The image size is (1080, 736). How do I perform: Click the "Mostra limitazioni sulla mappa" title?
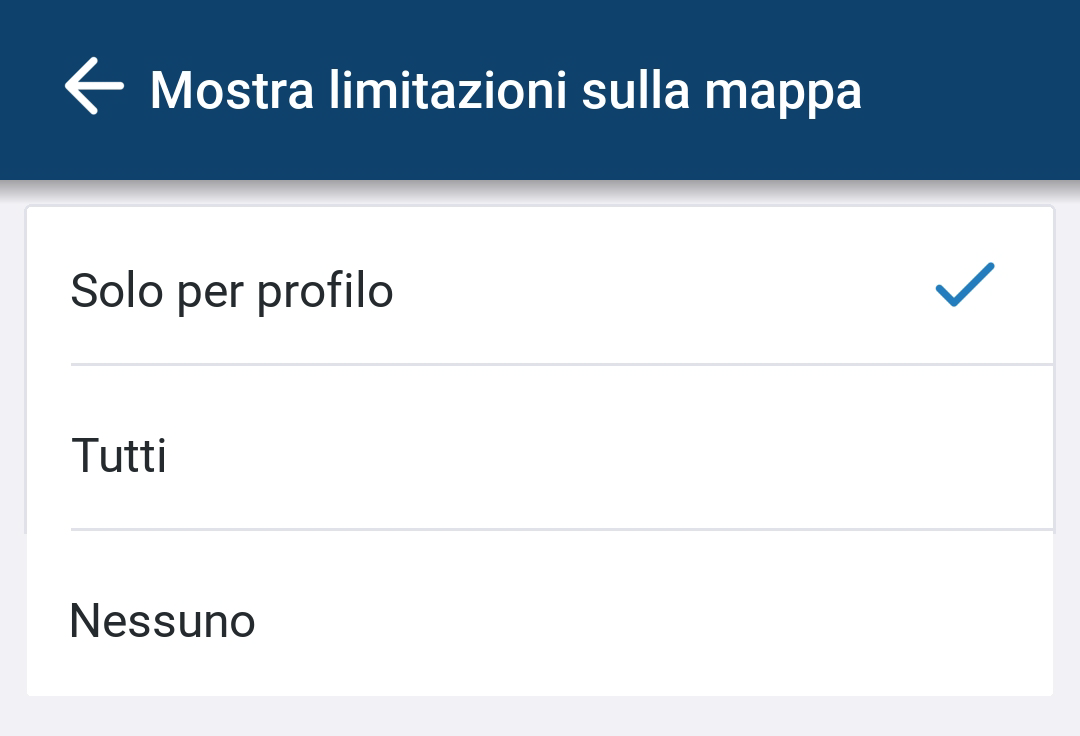tap(505, 90)
